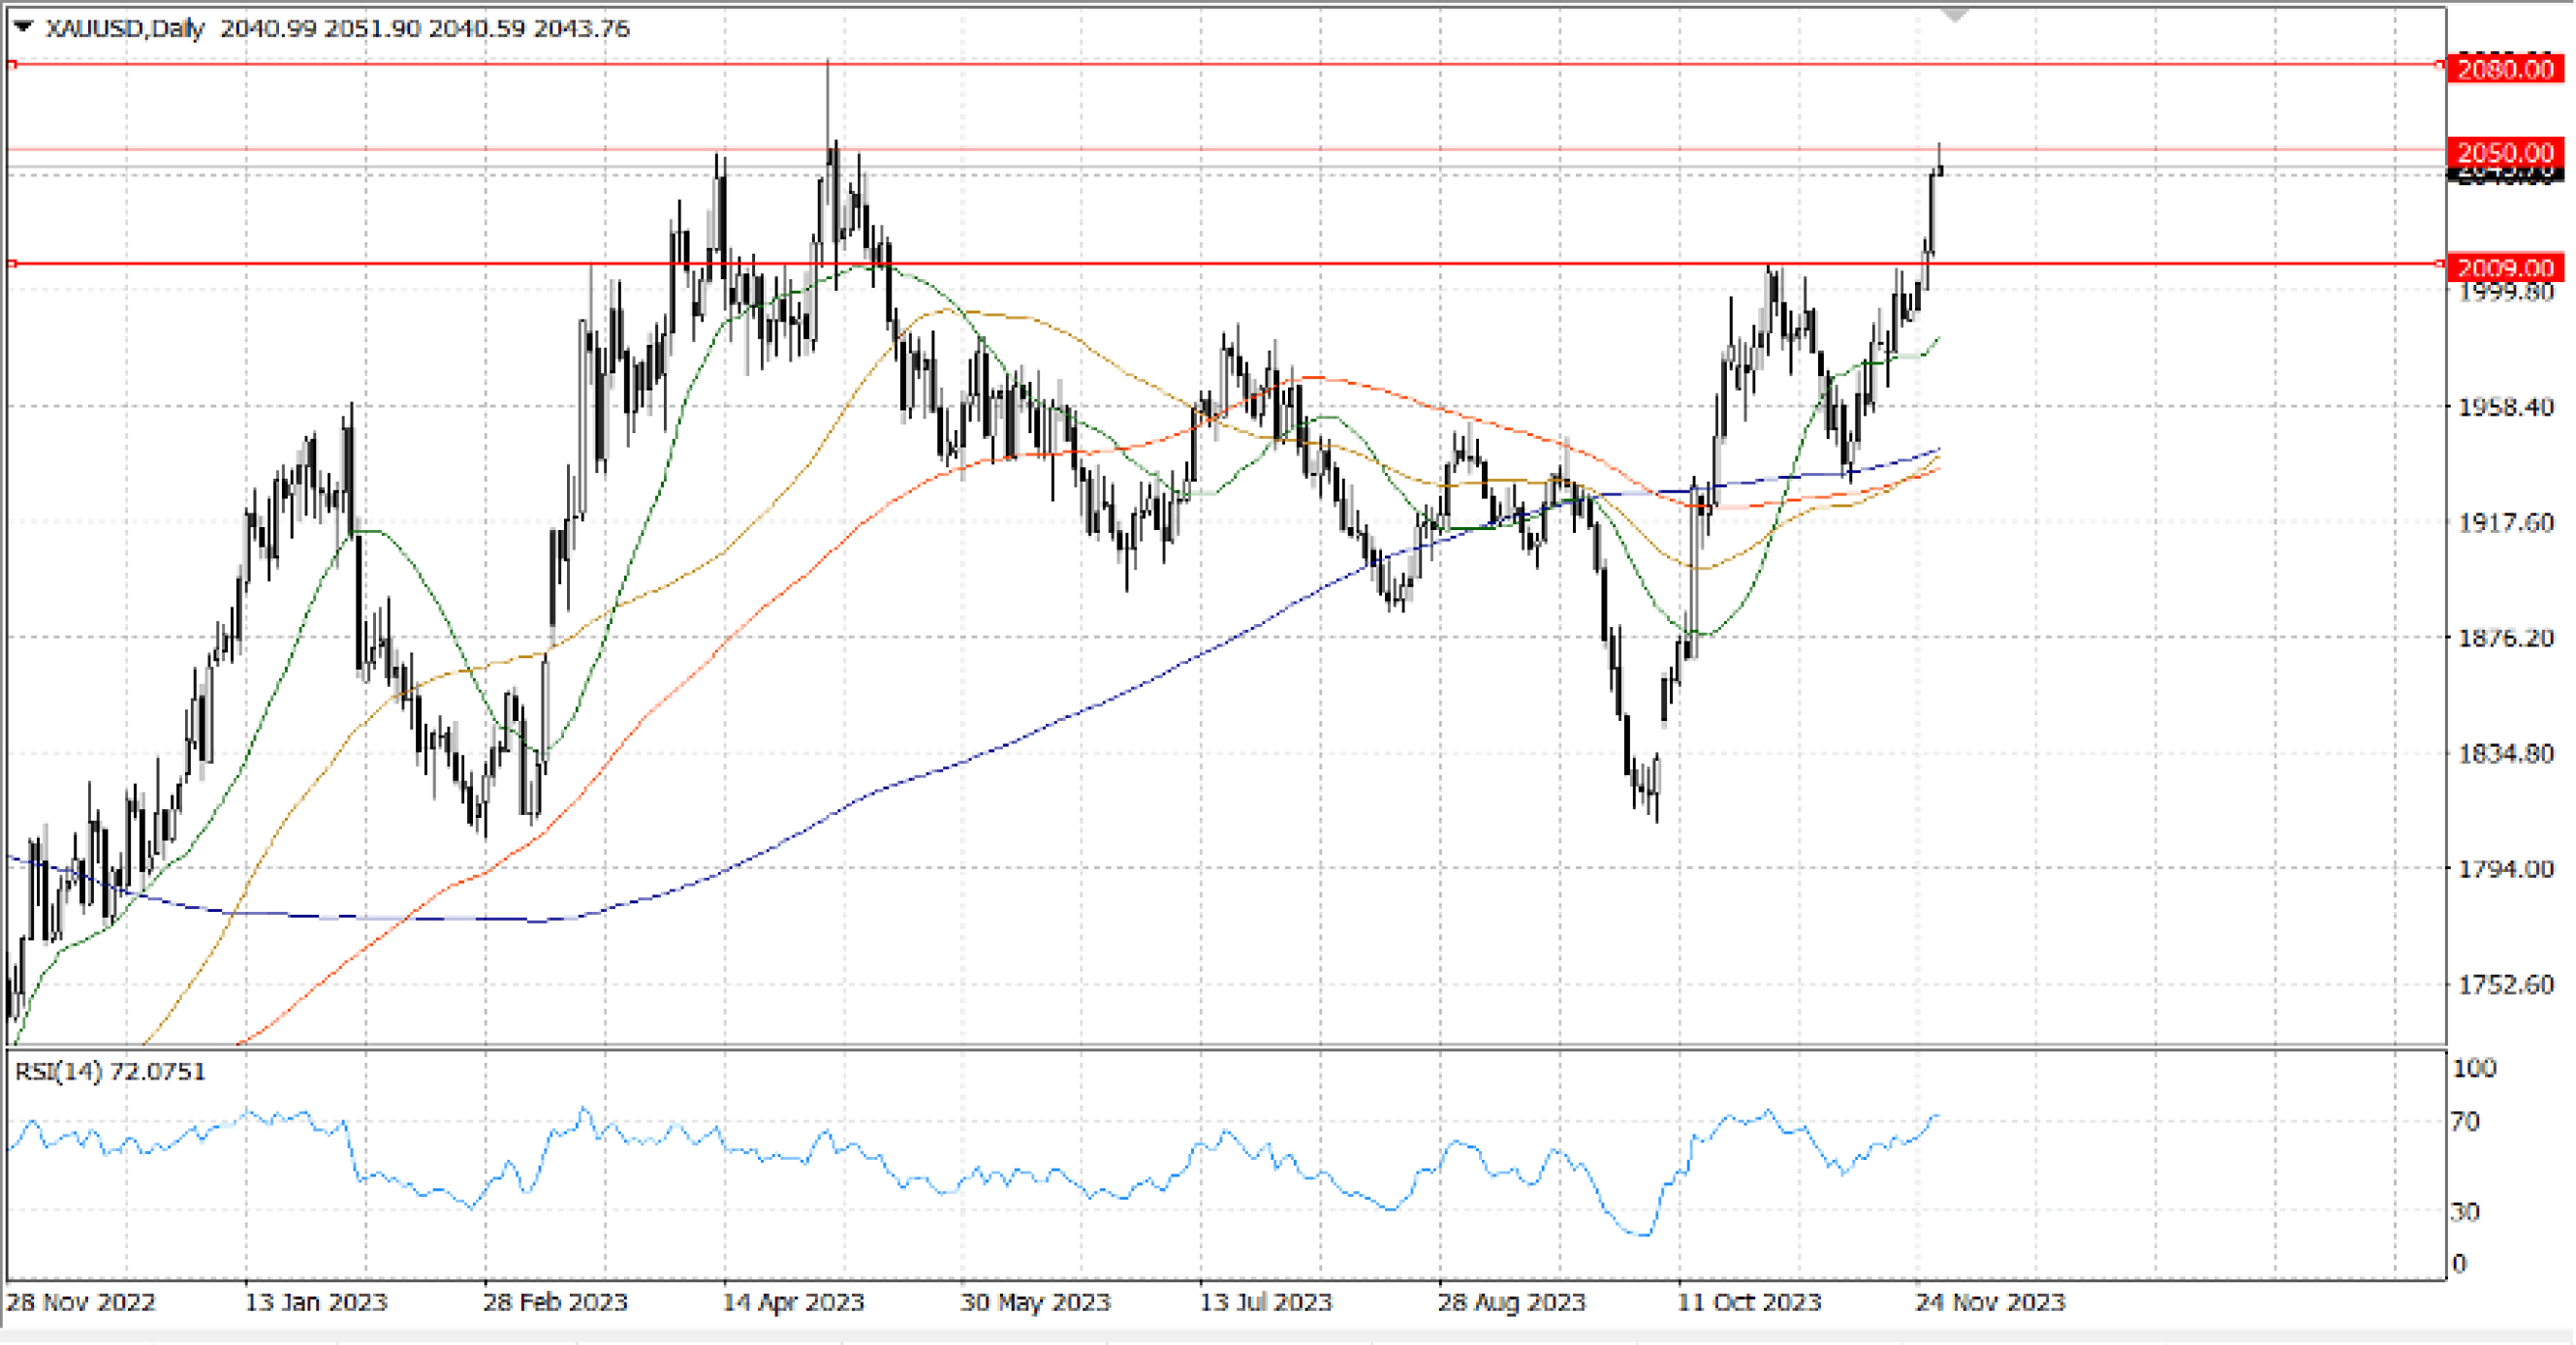2576x1345 pixels.
Task: Click left handle of the 2009.00 line
Action: (x=12, y=263)
